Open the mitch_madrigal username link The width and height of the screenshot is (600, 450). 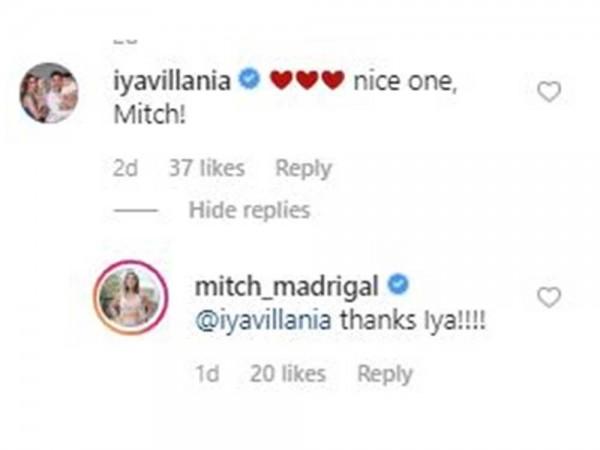pos(287,287)
